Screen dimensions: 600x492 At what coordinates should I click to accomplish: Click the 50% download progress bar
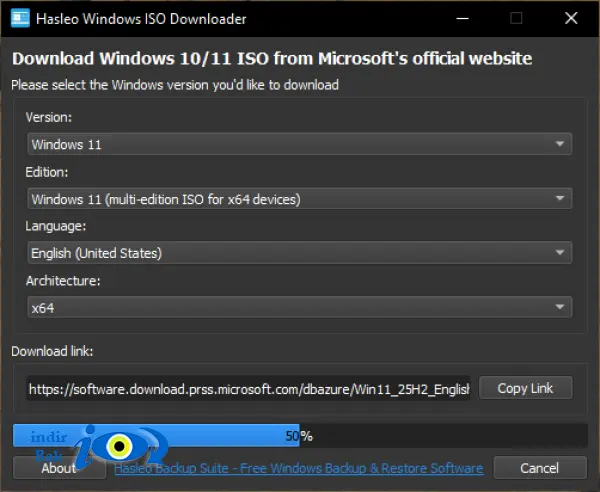(x=300, y=435)
